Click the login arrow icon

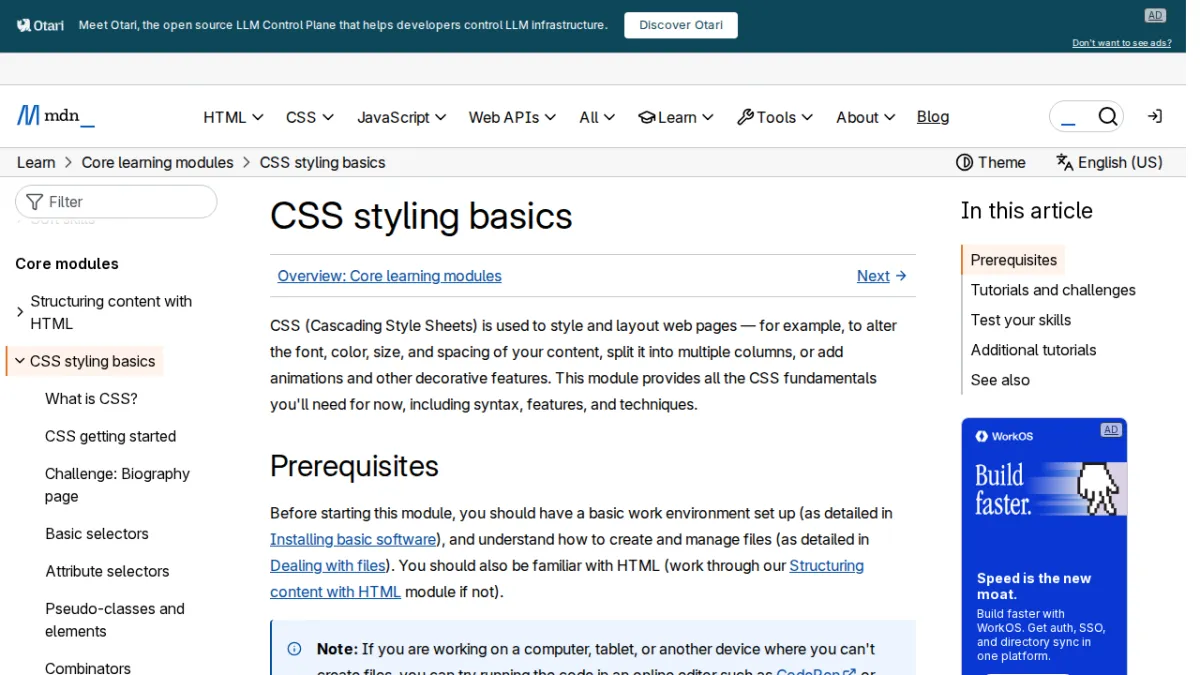coord(1154,117)
